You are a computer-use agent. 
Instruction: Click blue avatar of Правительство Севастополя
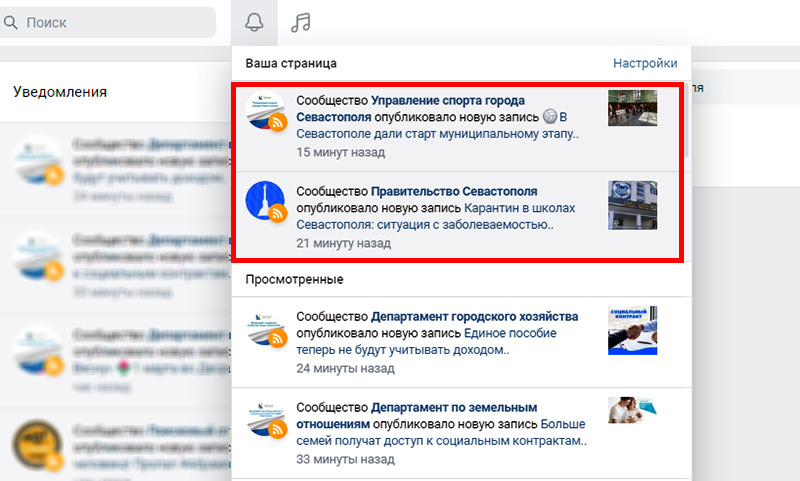[x=265, y=201]
